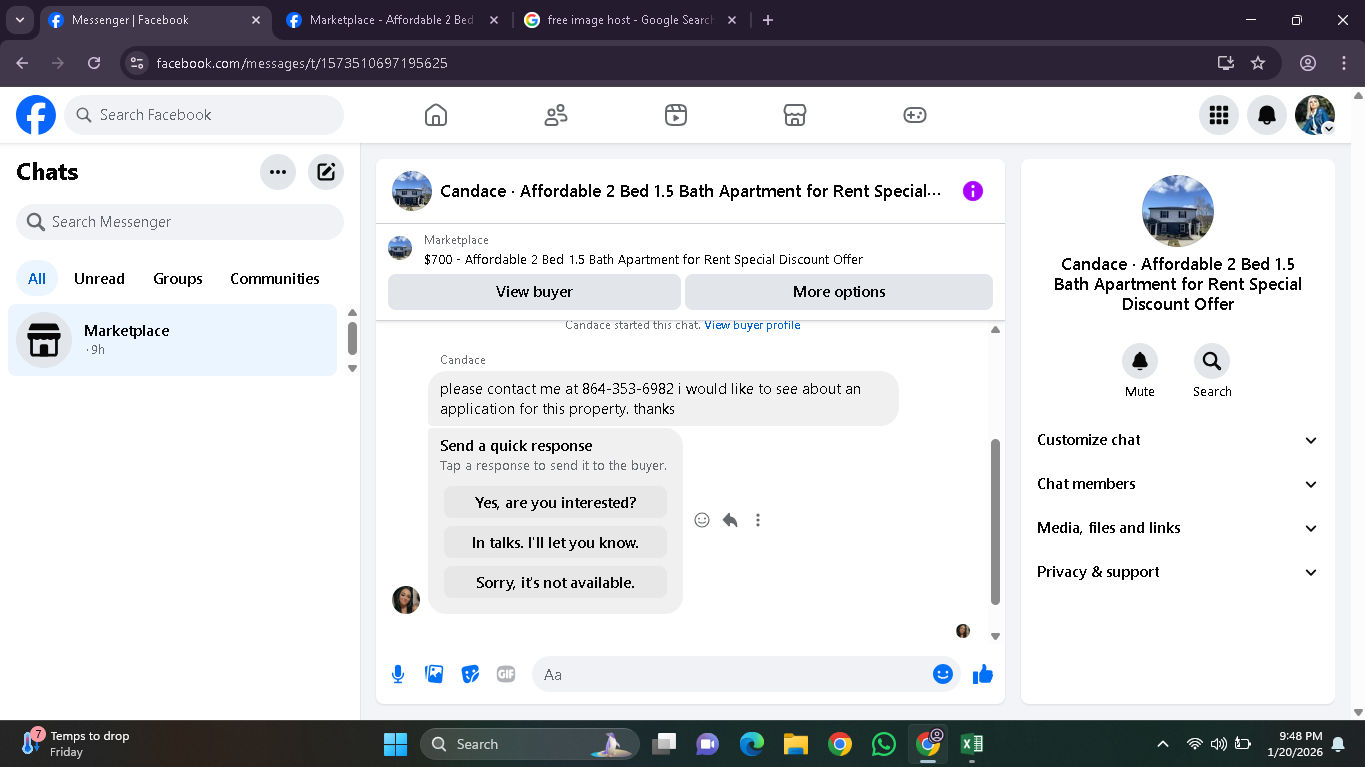
Task: Click the Chrome address bar URL
Action: [x=302, y=63]
